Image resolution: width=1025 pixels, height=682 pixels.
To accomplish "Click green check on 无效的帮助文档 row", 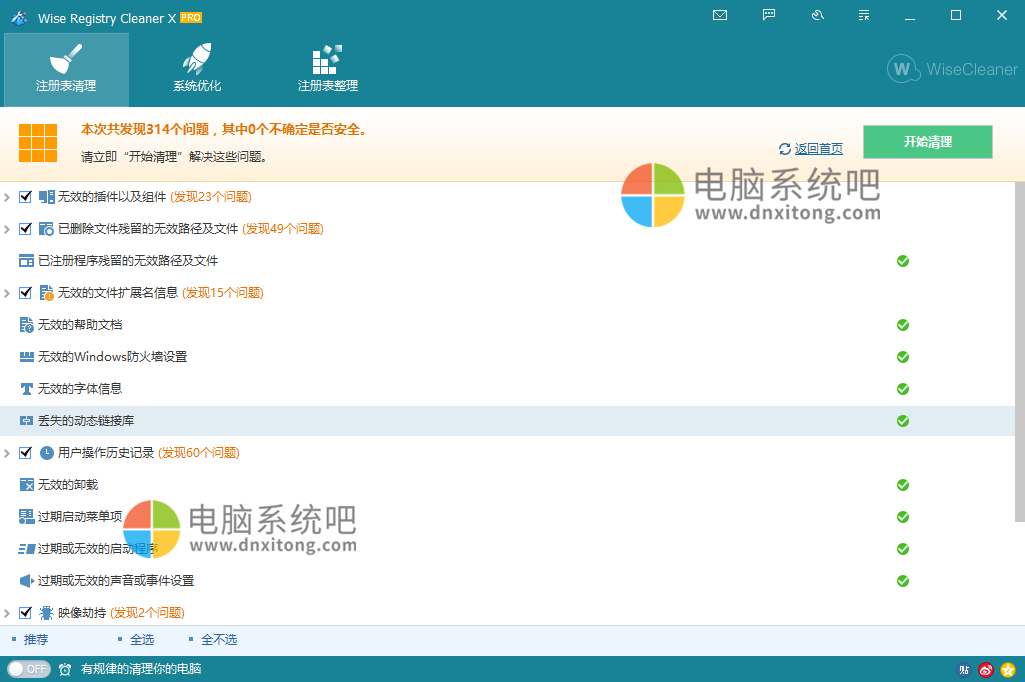I will (903, 325).
